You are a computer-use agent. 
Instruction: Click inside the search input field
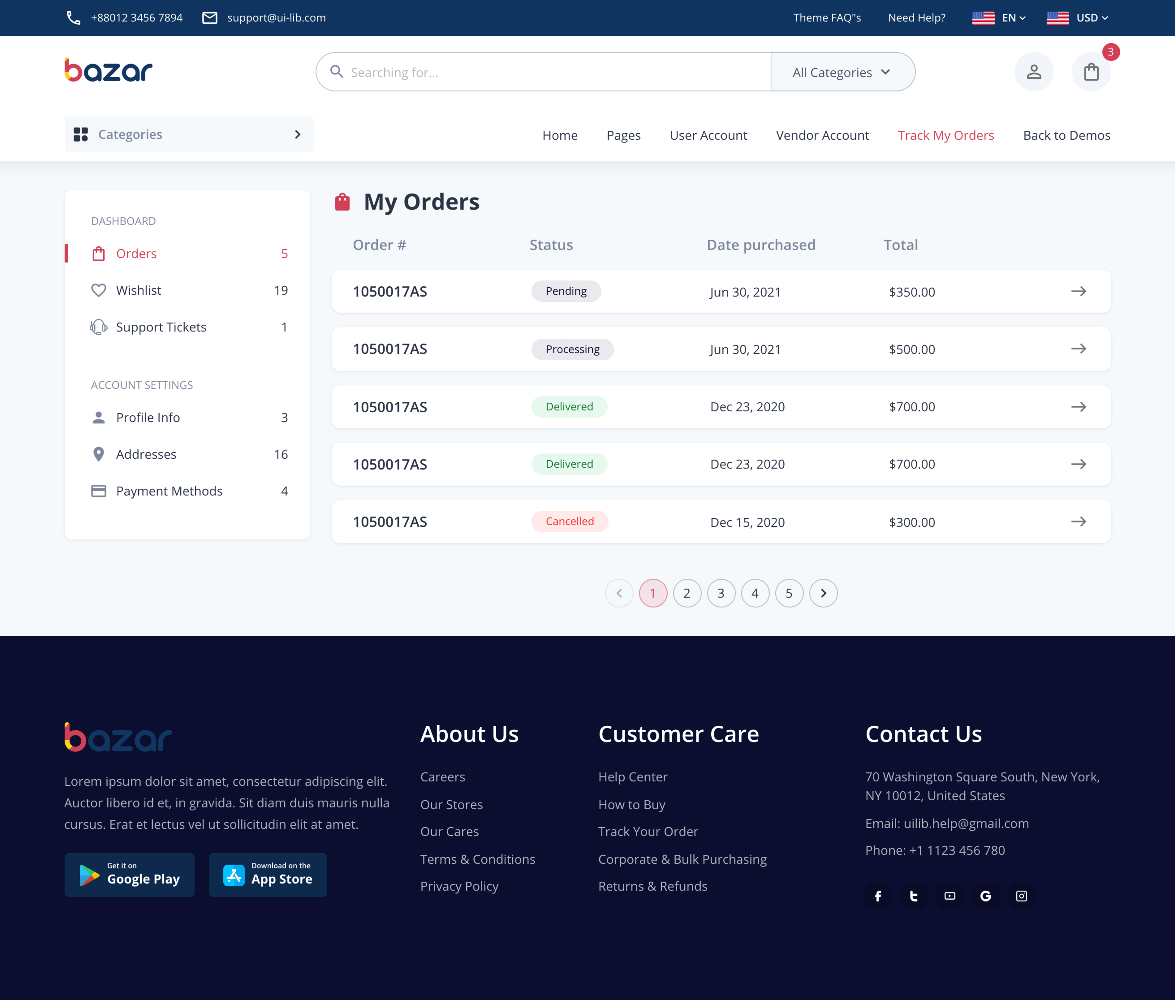[550, 72]
